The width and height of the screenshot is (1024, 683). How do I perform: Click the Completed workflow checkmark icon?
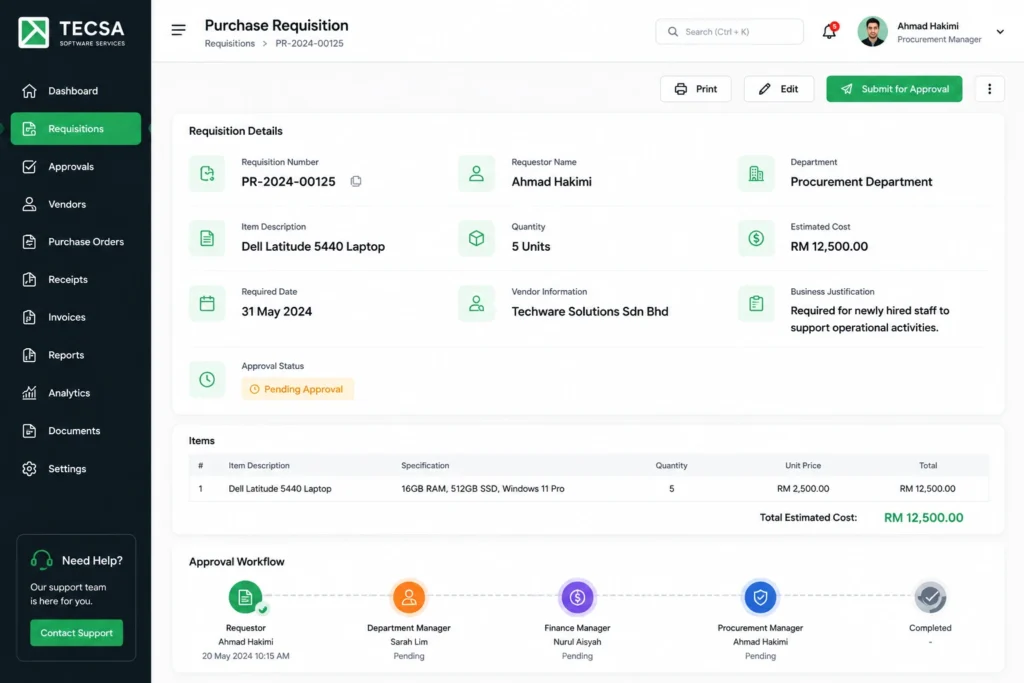coord(930,597)
